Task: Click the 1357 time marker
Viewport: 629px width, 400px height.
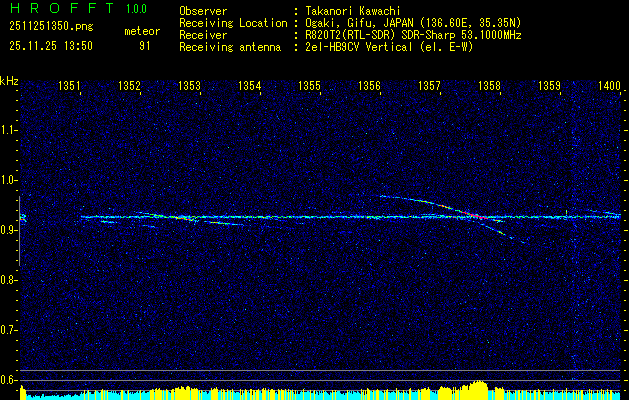Action: [x=430, y=85]
